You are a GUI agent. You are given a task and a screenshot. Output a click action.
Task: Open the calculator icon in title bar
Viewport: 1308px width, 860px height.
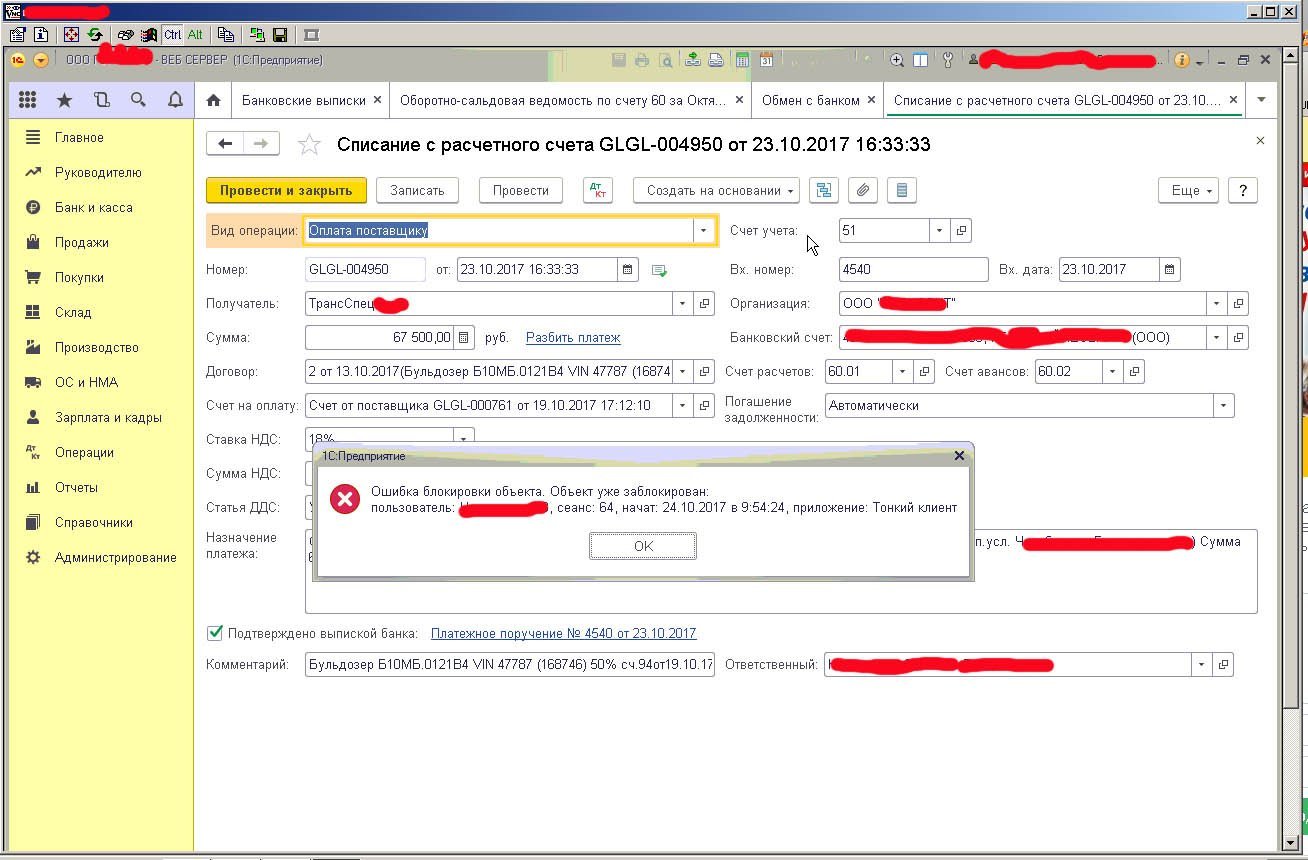[742, 60]
